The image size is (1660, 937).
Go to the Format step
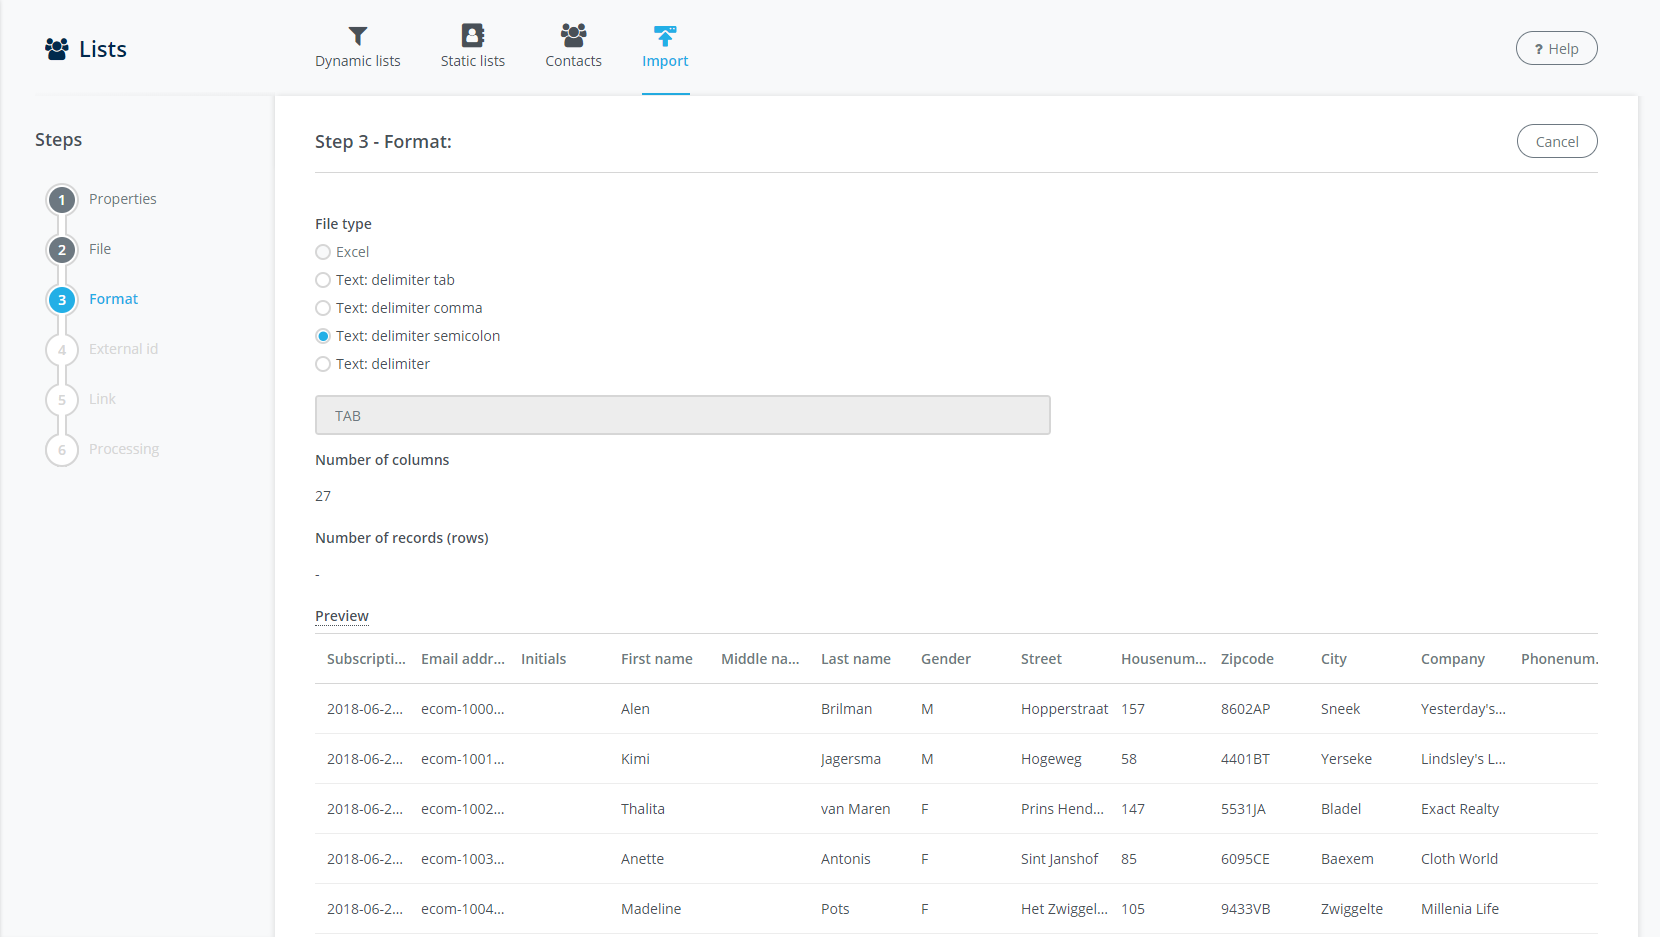[x=114, y=299]
